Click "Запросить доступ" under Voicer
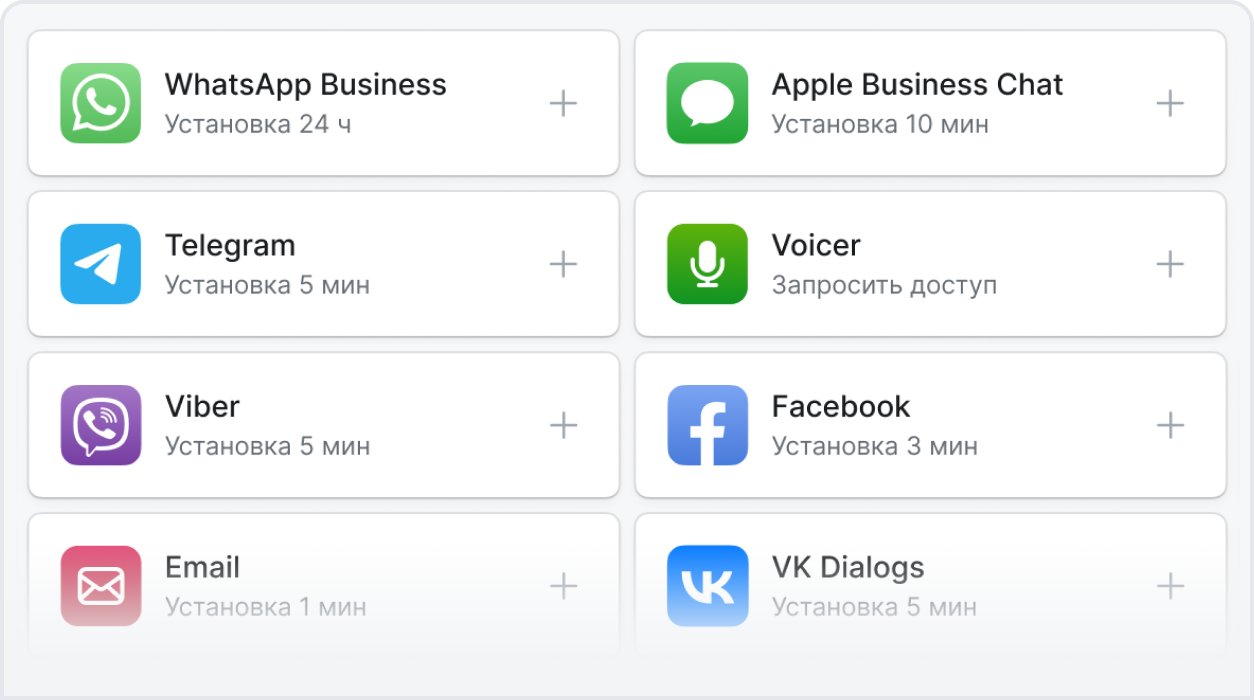Viewport: 1254px width, 700px height. pos(884,286)
